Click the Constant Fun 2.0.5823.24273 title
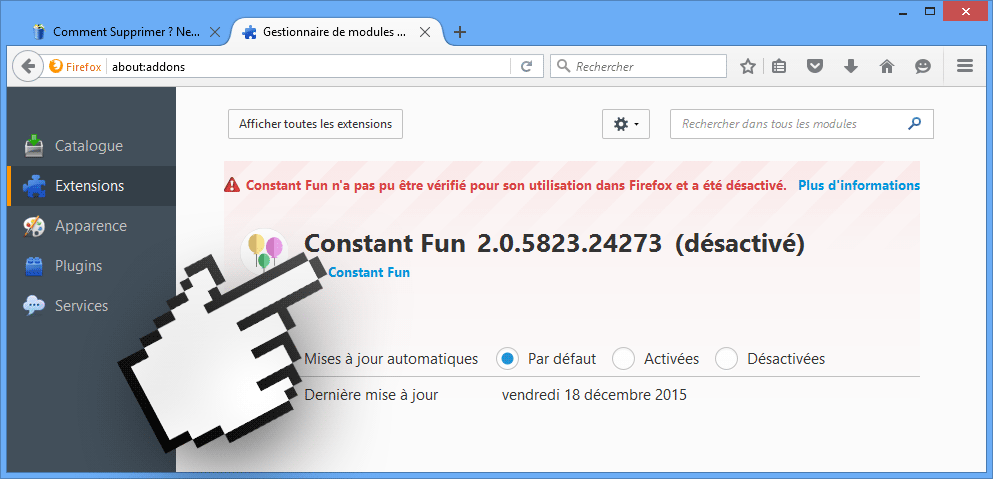 pyautogui.click(x=483, y=244)
